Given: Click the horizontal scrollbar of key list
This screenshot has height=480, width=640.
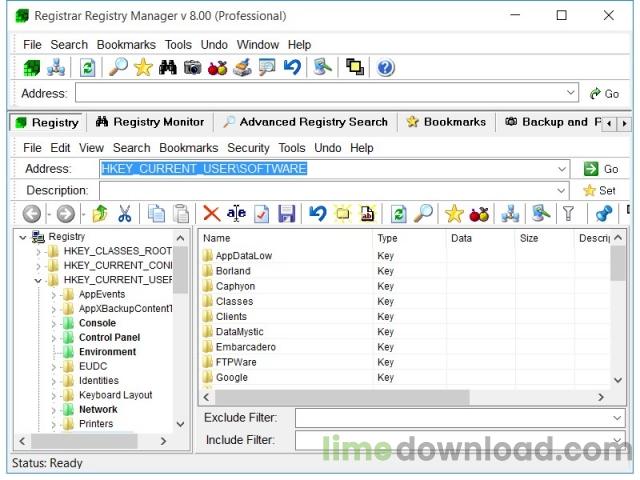Looking at the screenshot, I should pos(342,397).
